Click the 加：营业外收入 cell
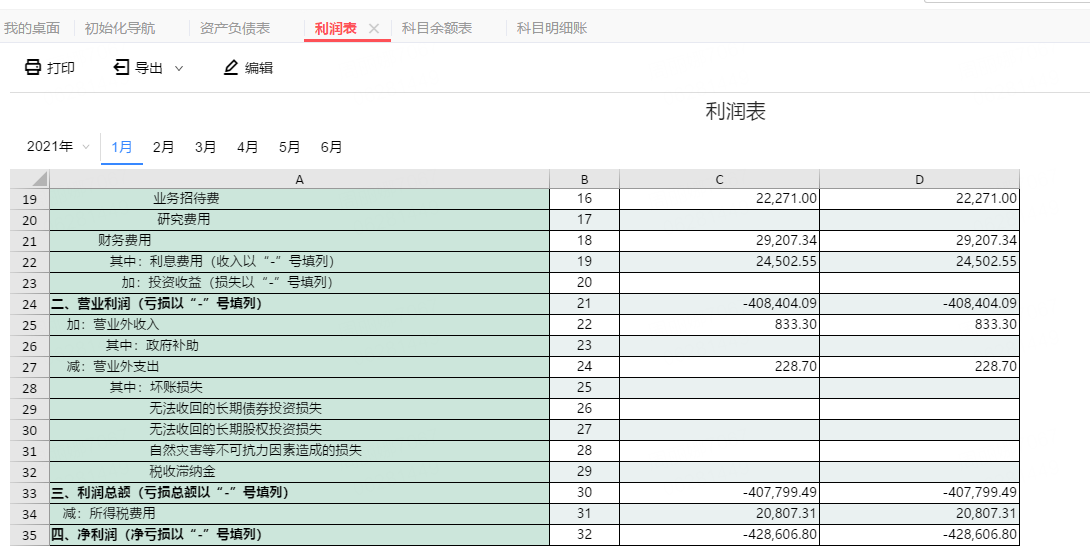The height and width of the screenshot is (554, 1090). [x=300, y=325]
